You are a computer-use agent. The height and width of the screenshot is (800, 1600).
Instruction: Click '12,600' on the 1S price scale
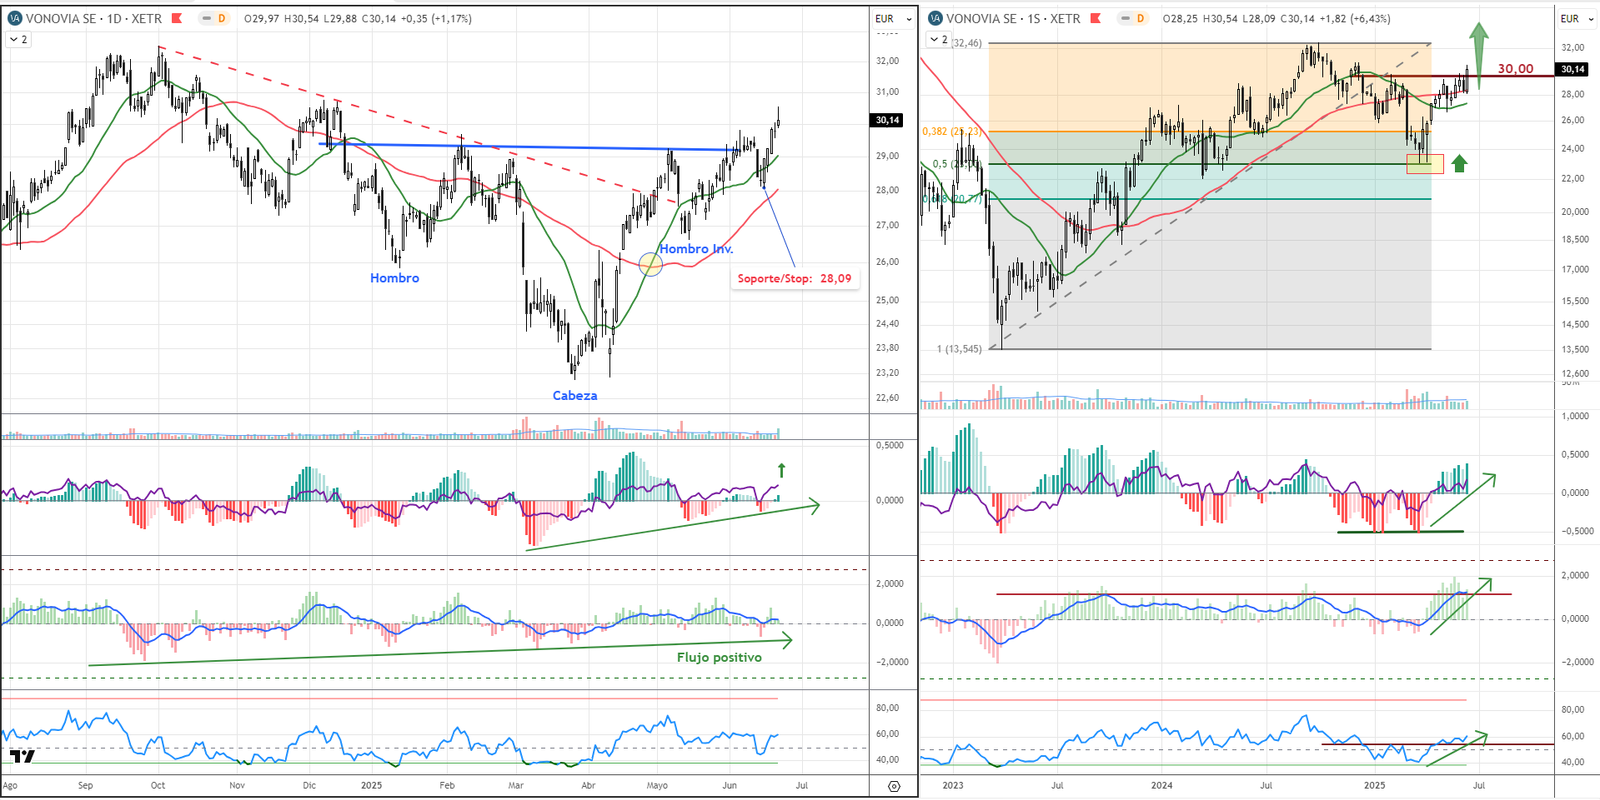pyautogui.click(x=1575, y=374)
